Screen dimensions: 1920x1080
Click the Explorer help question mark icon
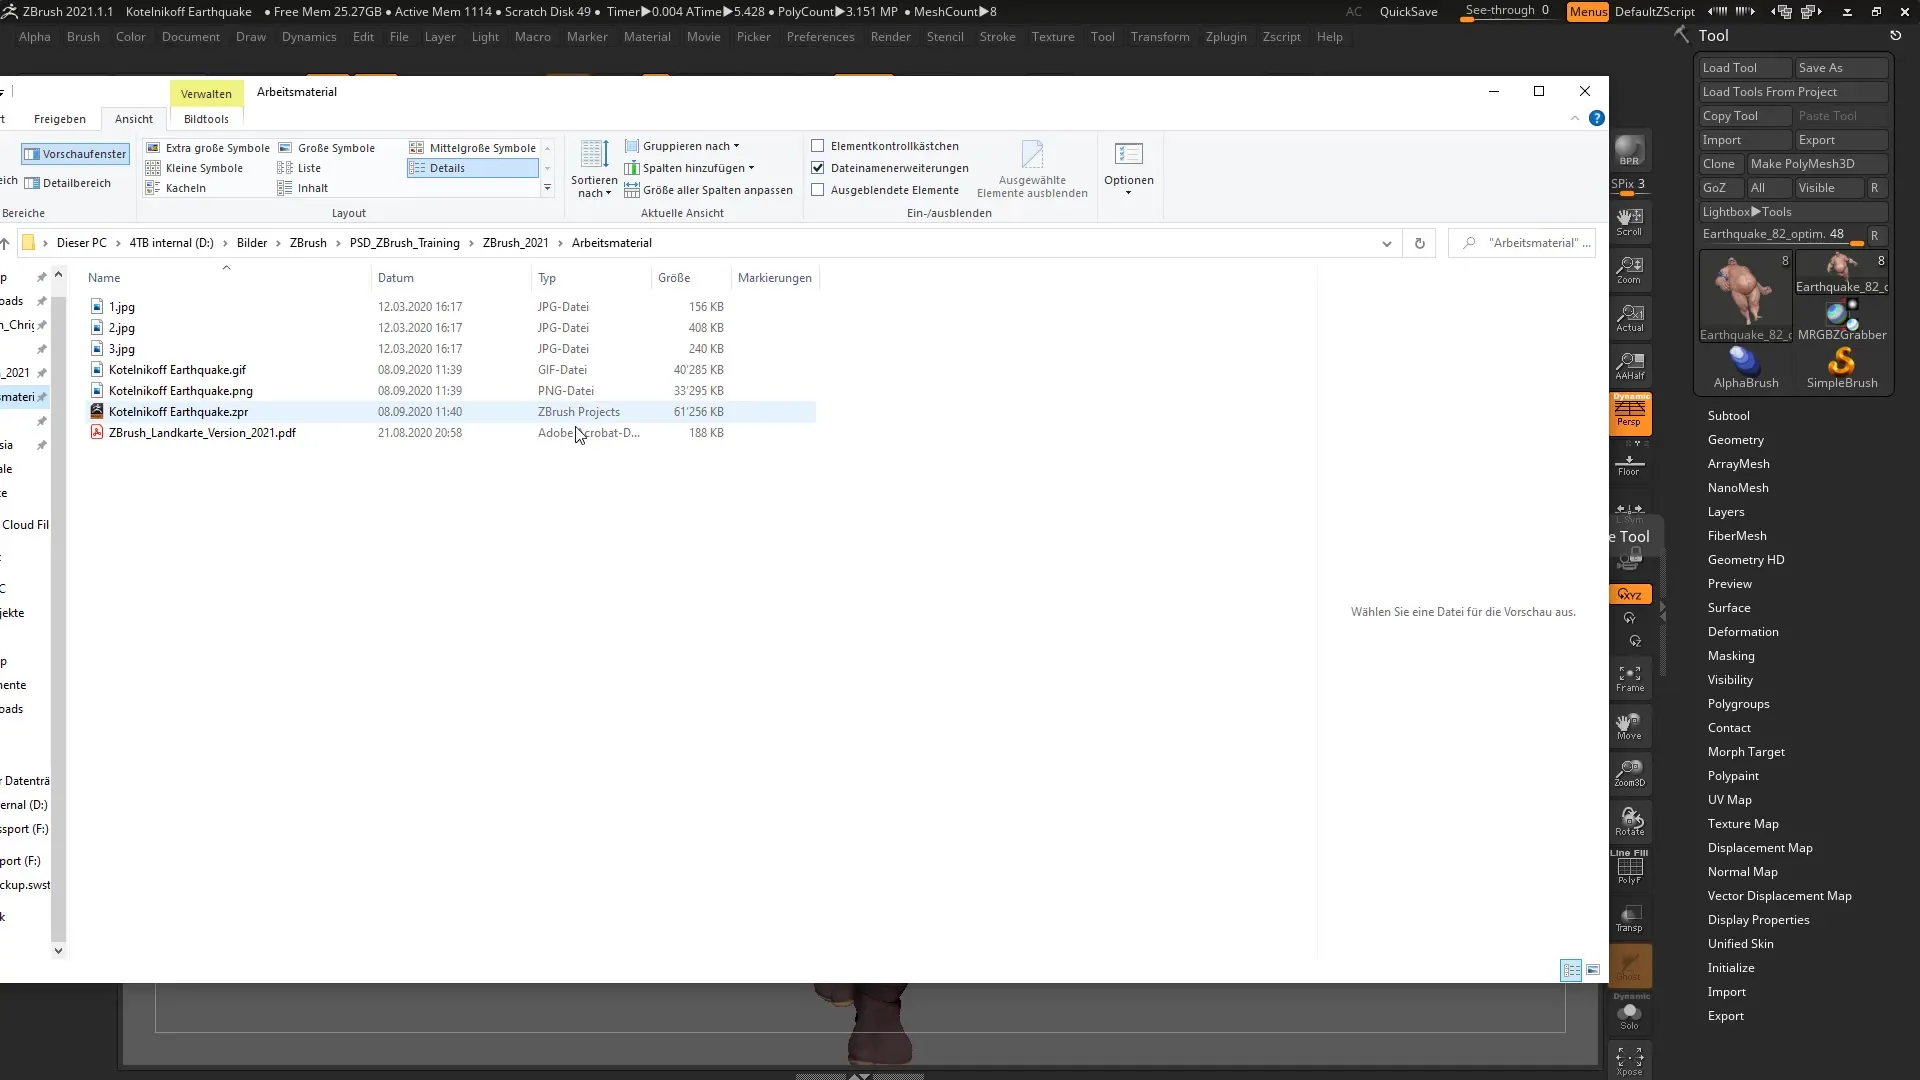point(1597,118)
